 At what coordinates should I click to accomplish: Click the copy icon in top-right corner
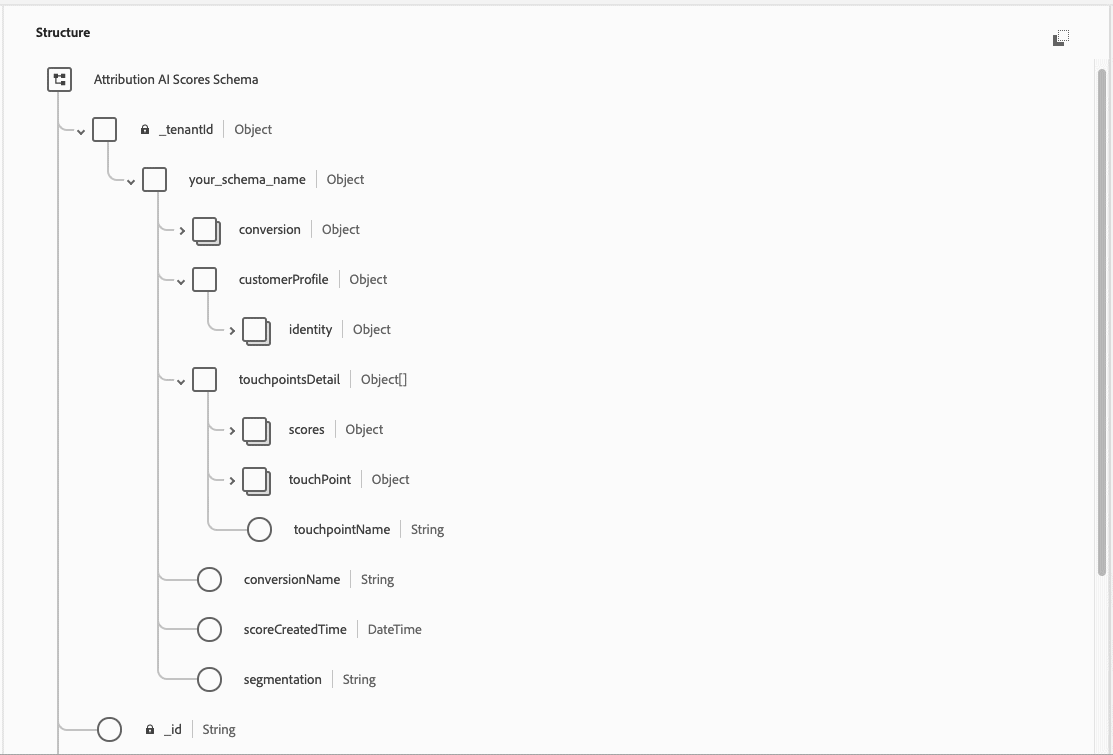coord(1060,37)
